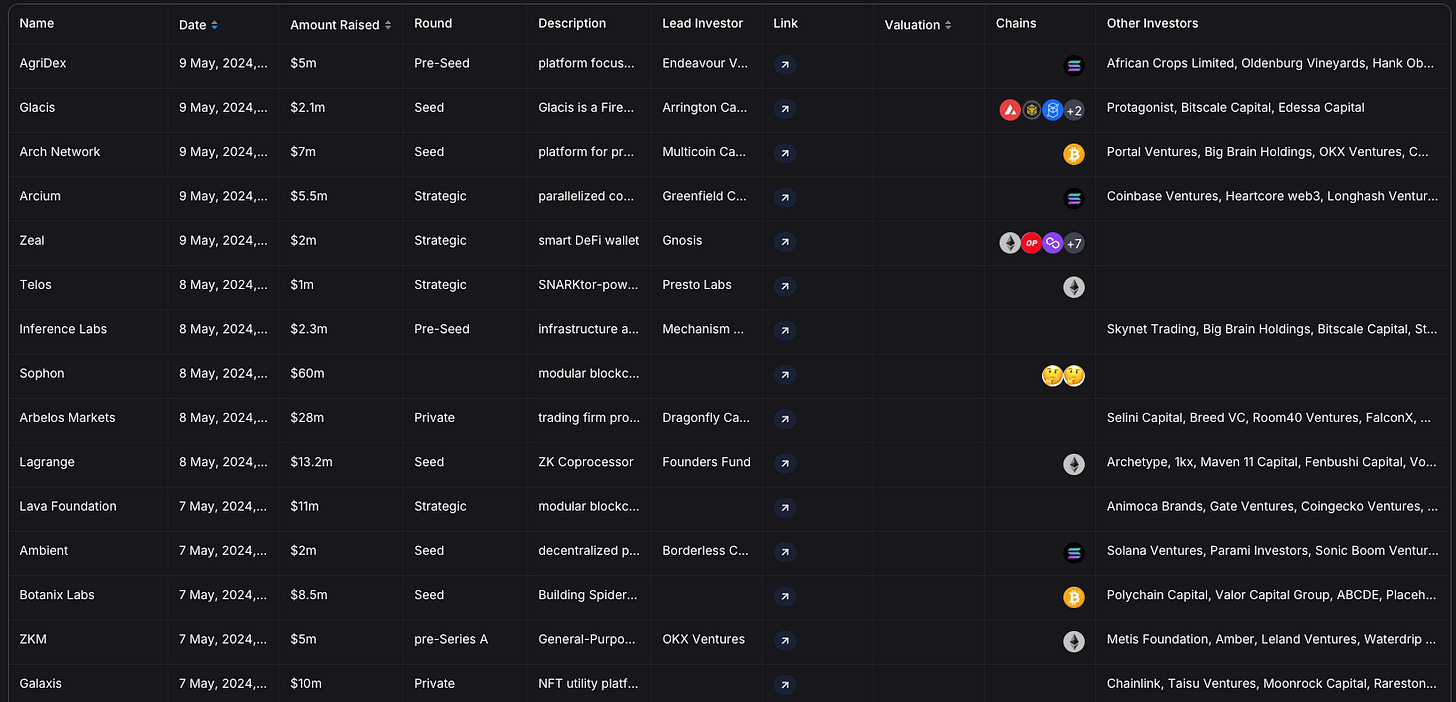
Task: Click the smart DeFi wallet description cell
Action: 589,240
